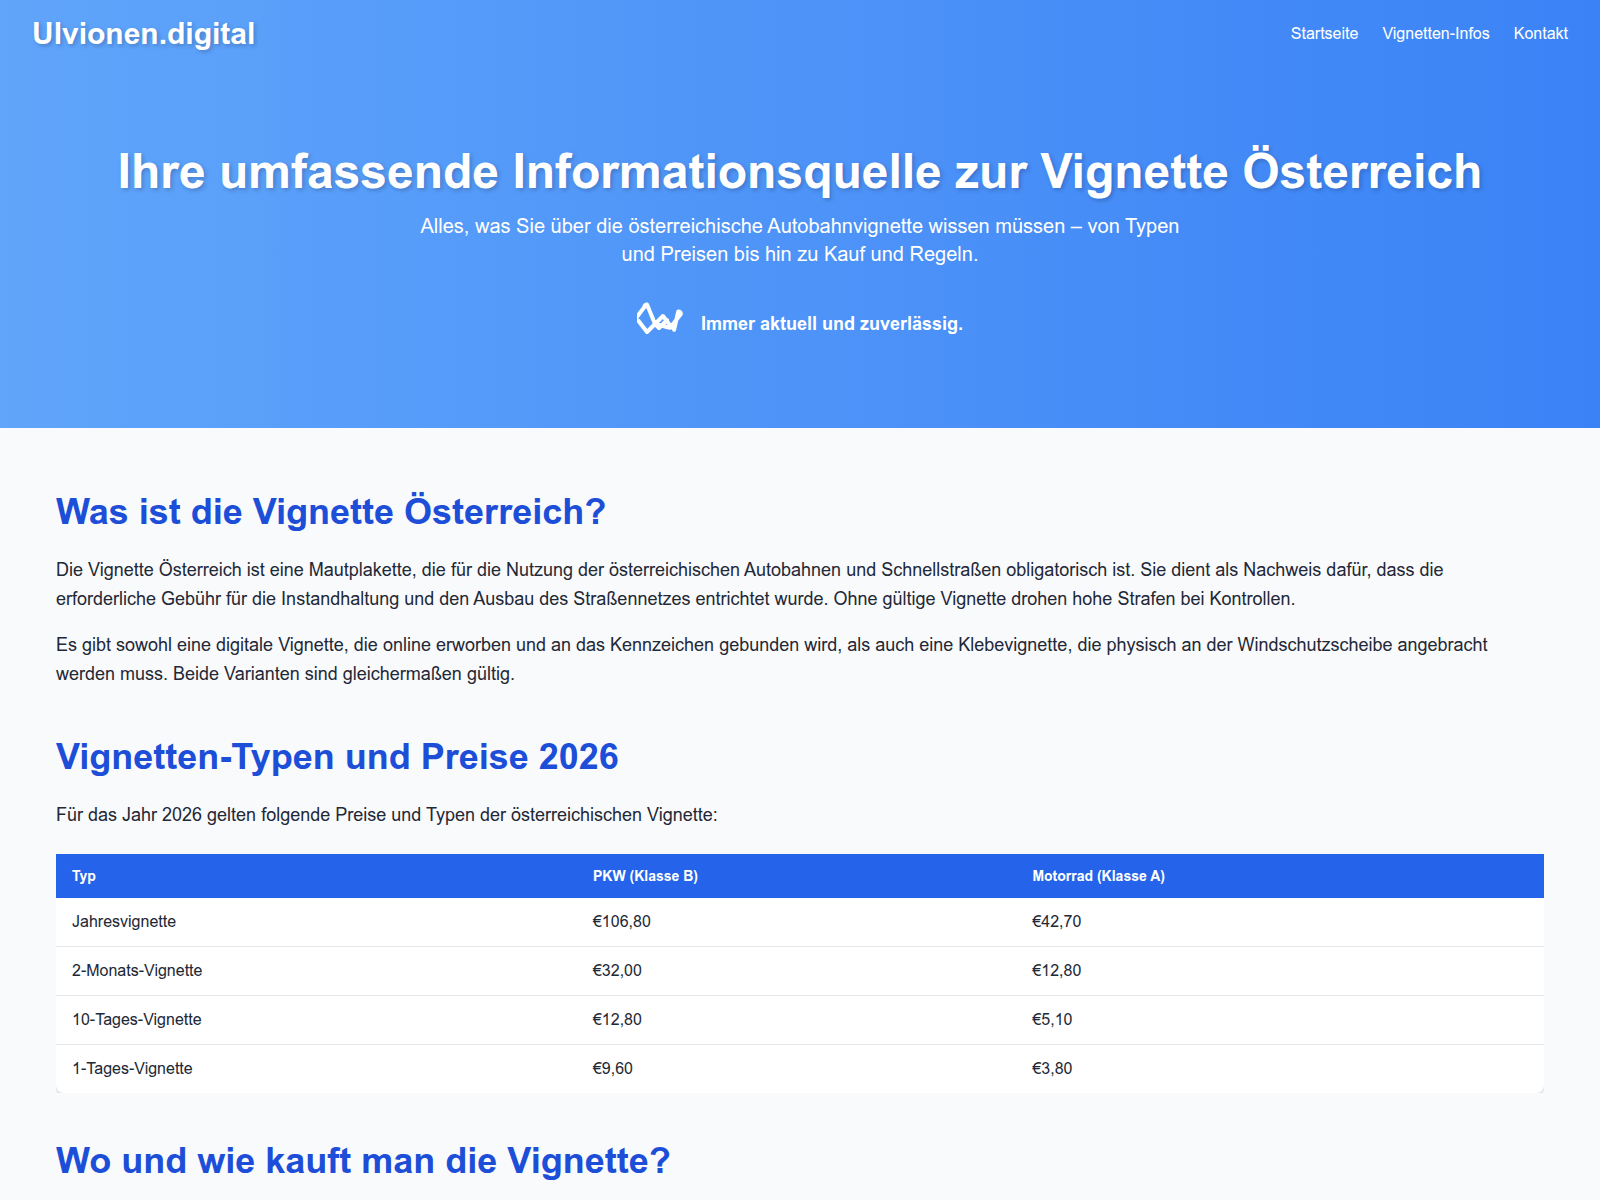Go to Vignetten-Infos in navigation
The image size is (1600, 1200).
1435,34
